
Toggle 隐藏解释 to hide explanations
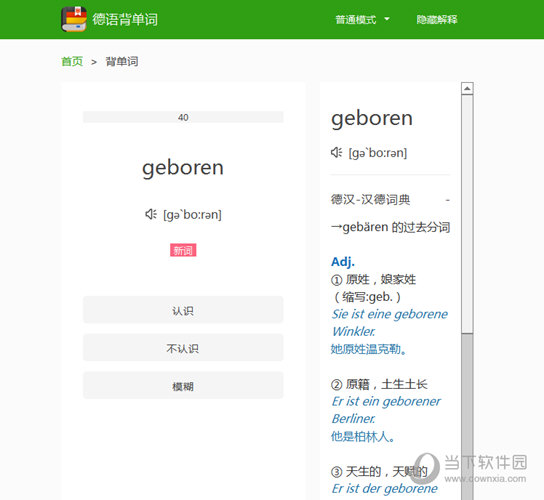point(437,19)
